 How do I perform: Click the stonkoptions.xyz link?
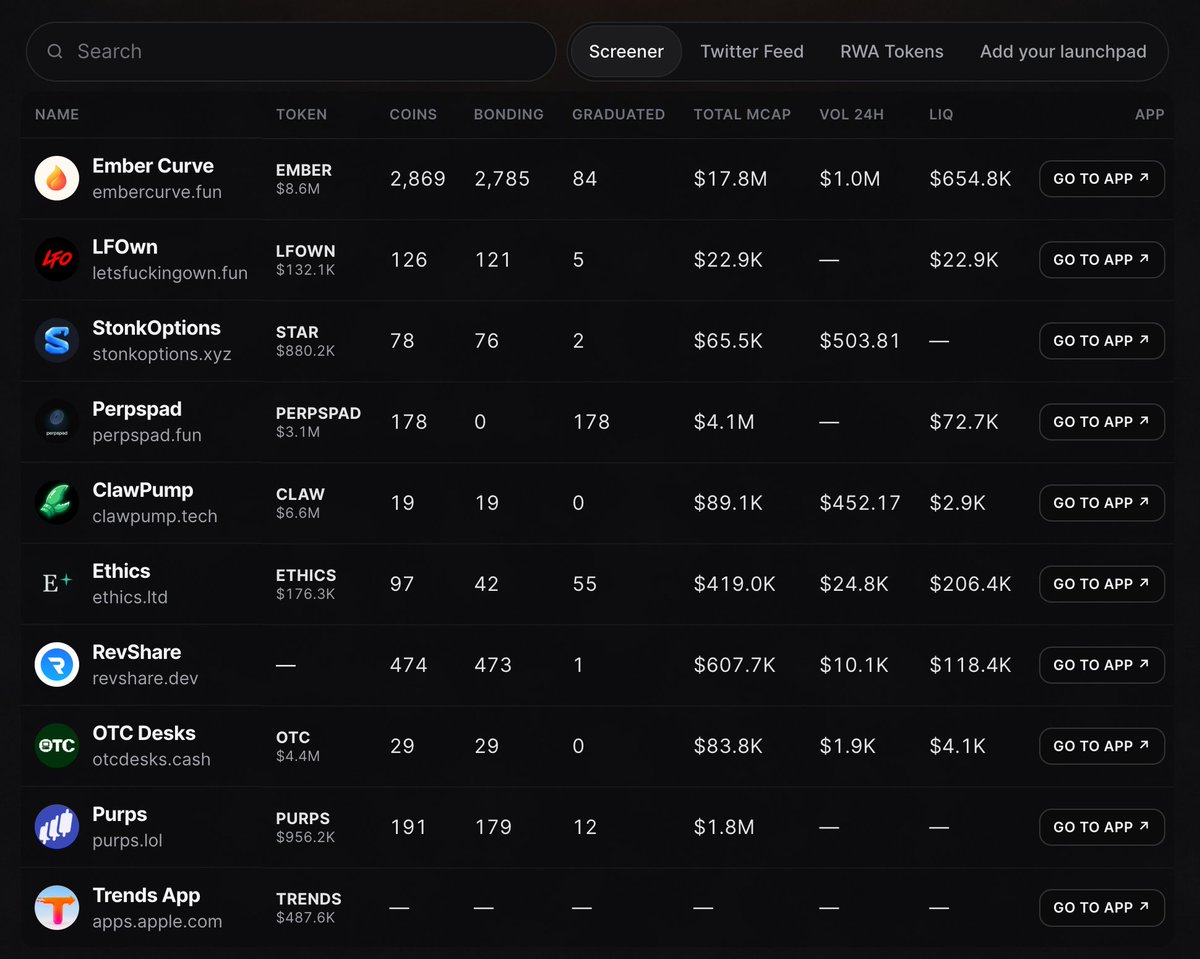pos(162,354)
